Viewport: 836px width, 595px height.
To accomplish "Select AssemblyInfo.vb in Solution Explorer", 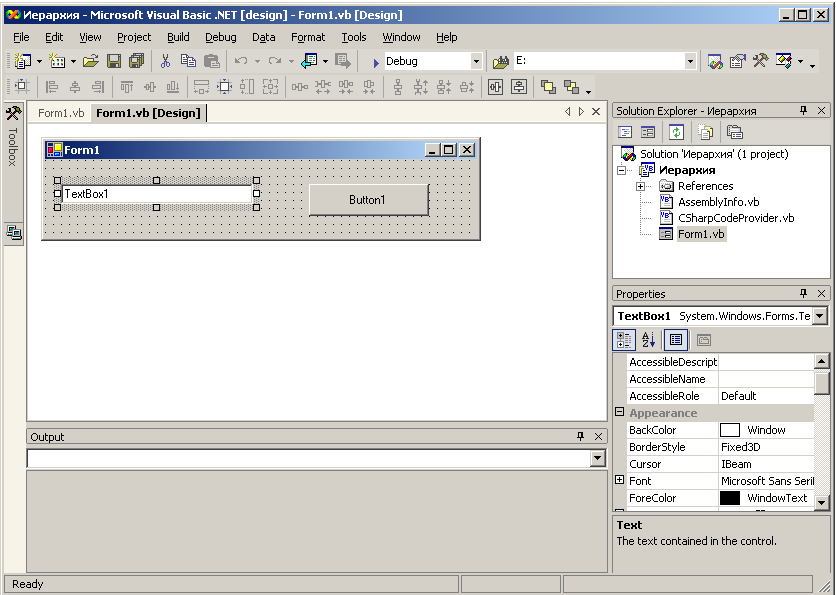I will (718, 202).
